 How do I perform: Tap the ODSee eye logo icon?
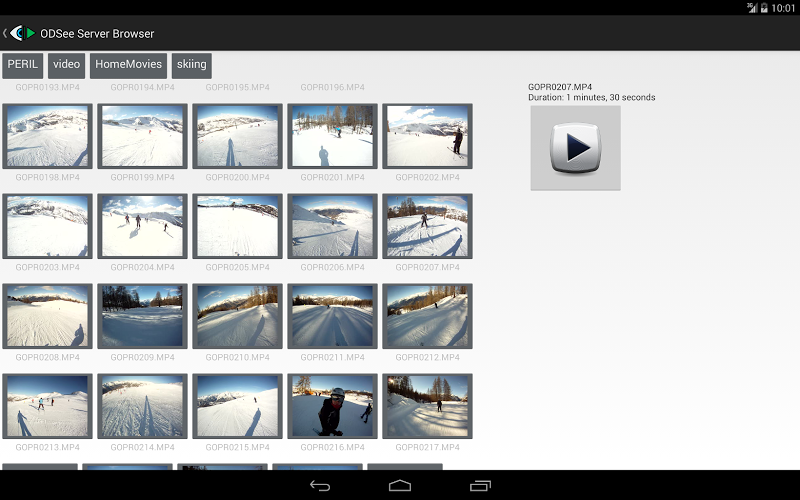22,33
